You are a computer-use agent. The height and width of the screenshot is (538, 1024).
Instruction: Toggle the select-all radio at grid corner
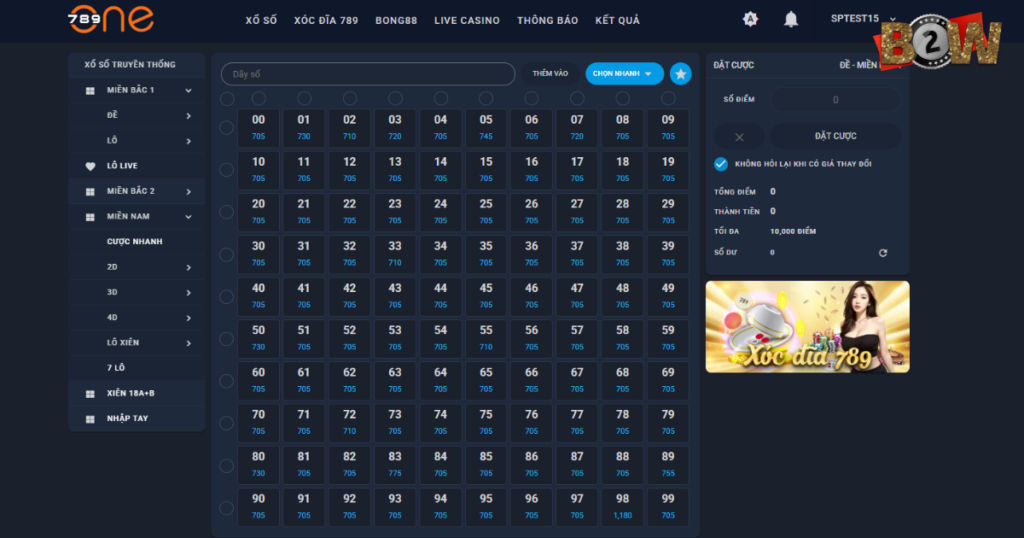tap(227, 99)
